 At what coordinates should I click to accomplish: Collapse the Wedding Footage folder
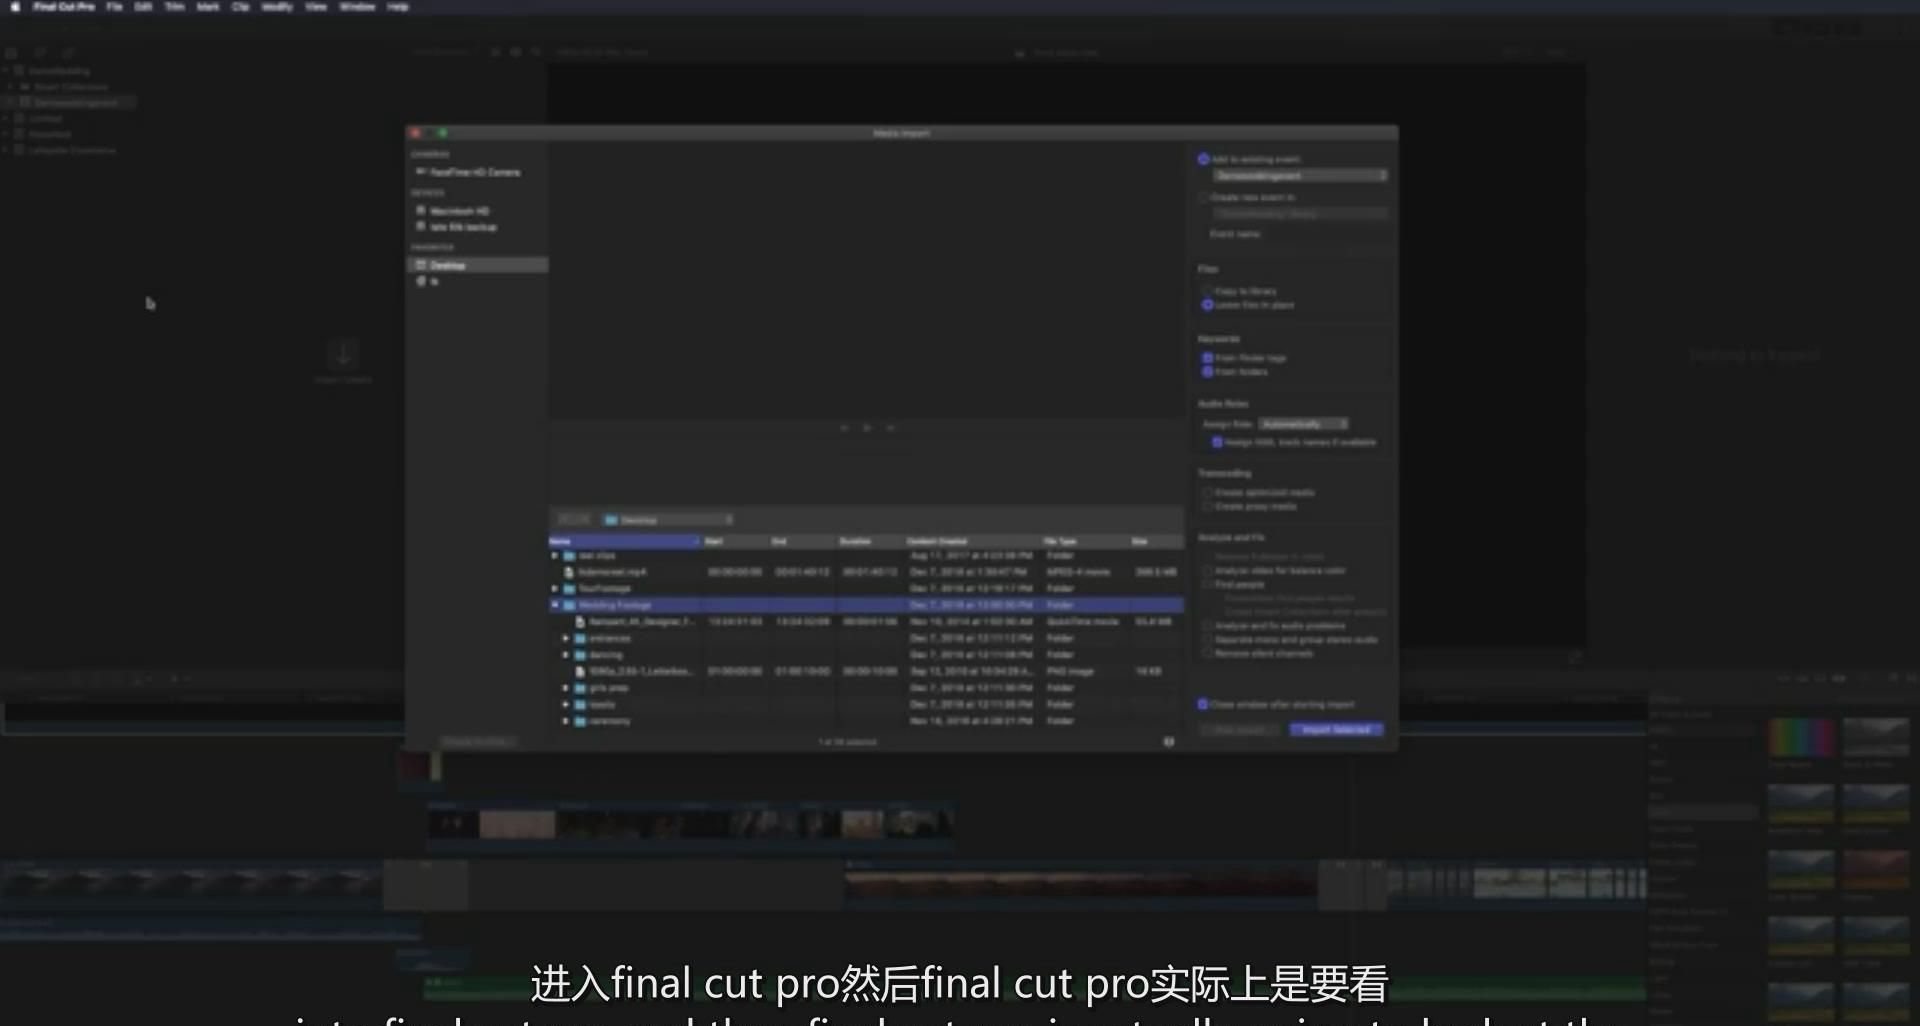555,605
